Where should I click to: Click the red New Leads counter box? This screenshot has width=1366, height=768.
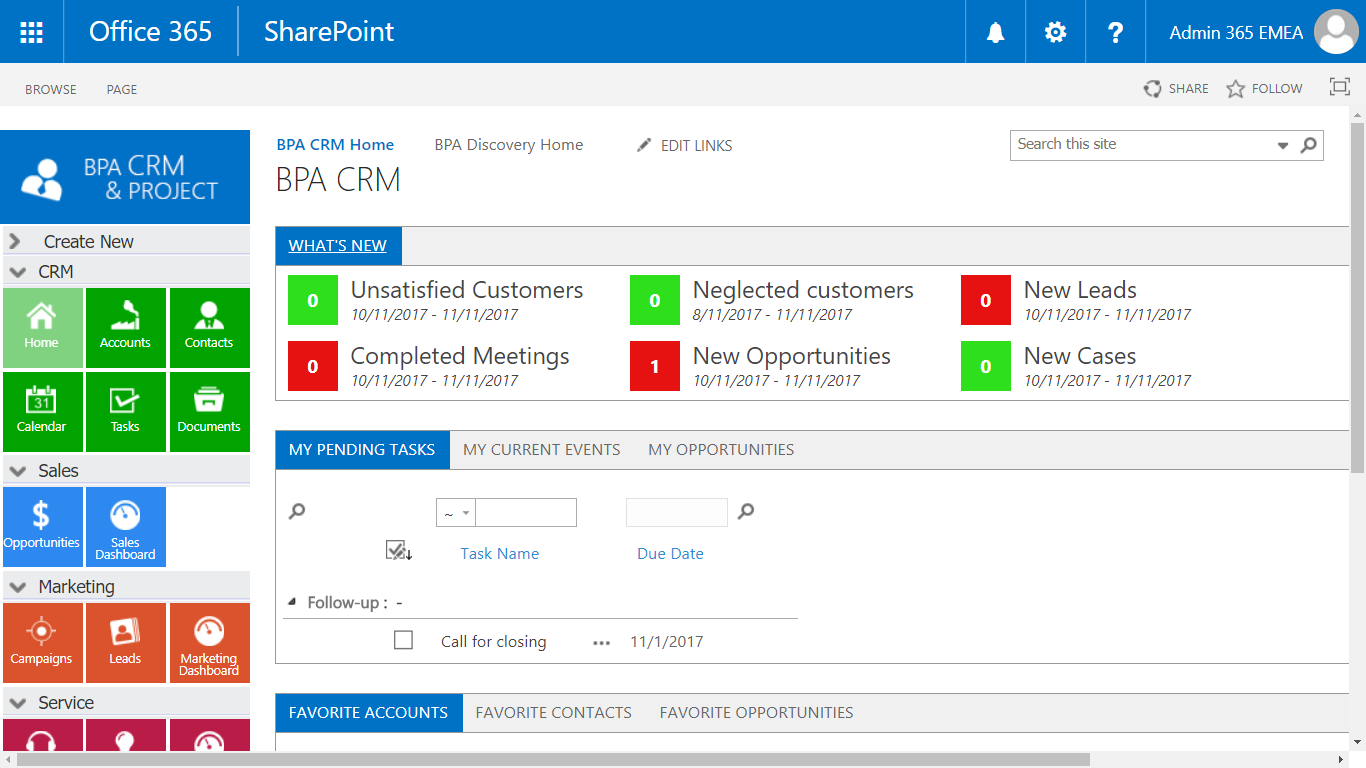coord(985,300)
